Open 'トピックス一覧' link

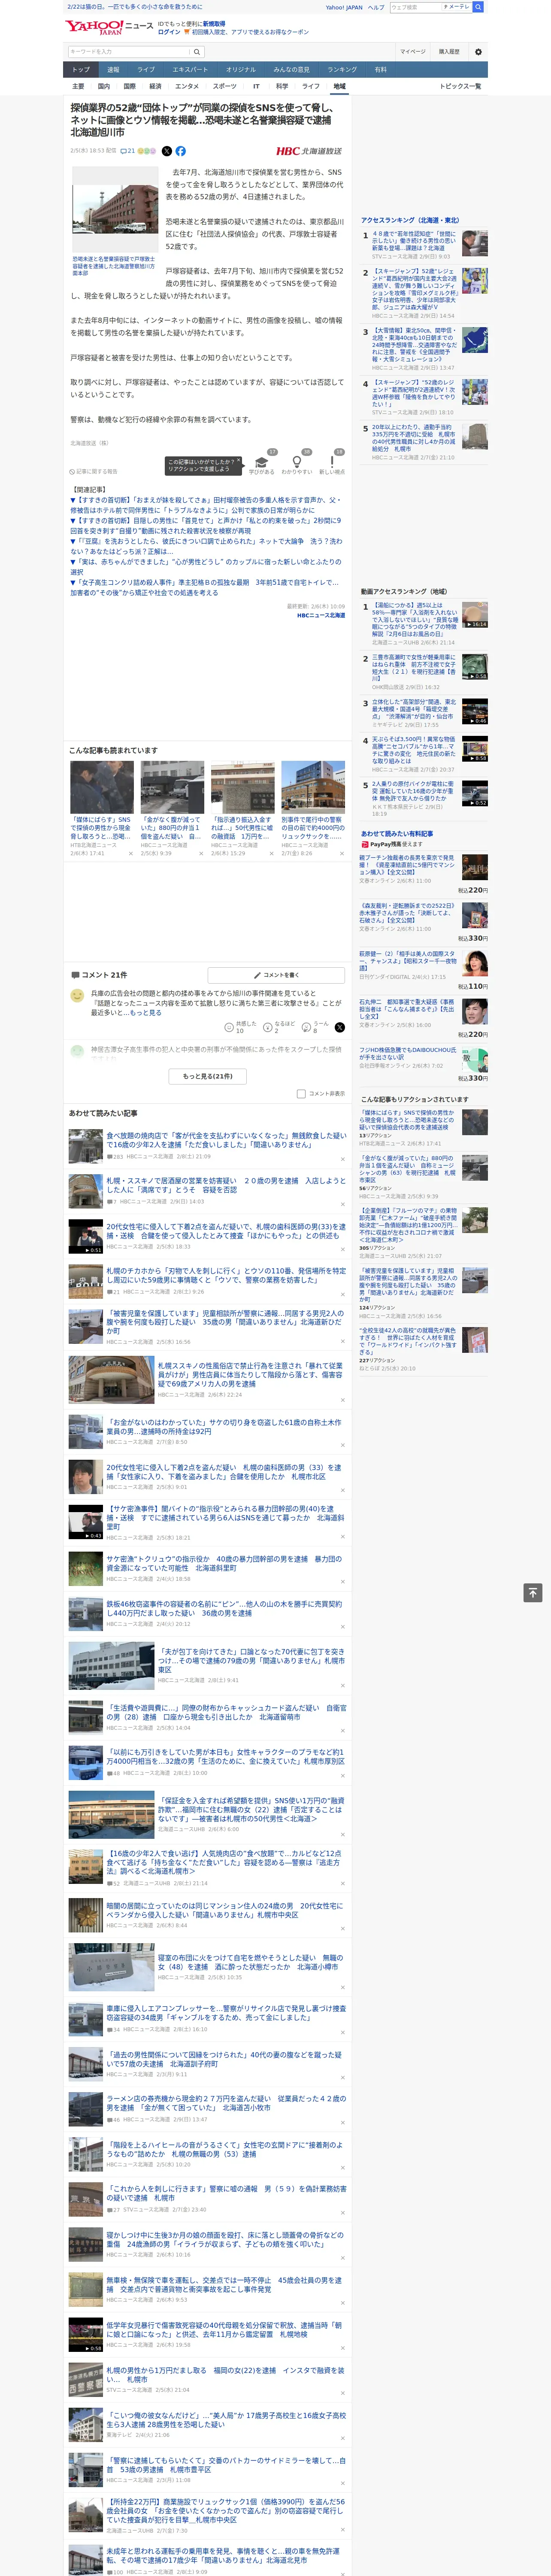click(460, 87)
